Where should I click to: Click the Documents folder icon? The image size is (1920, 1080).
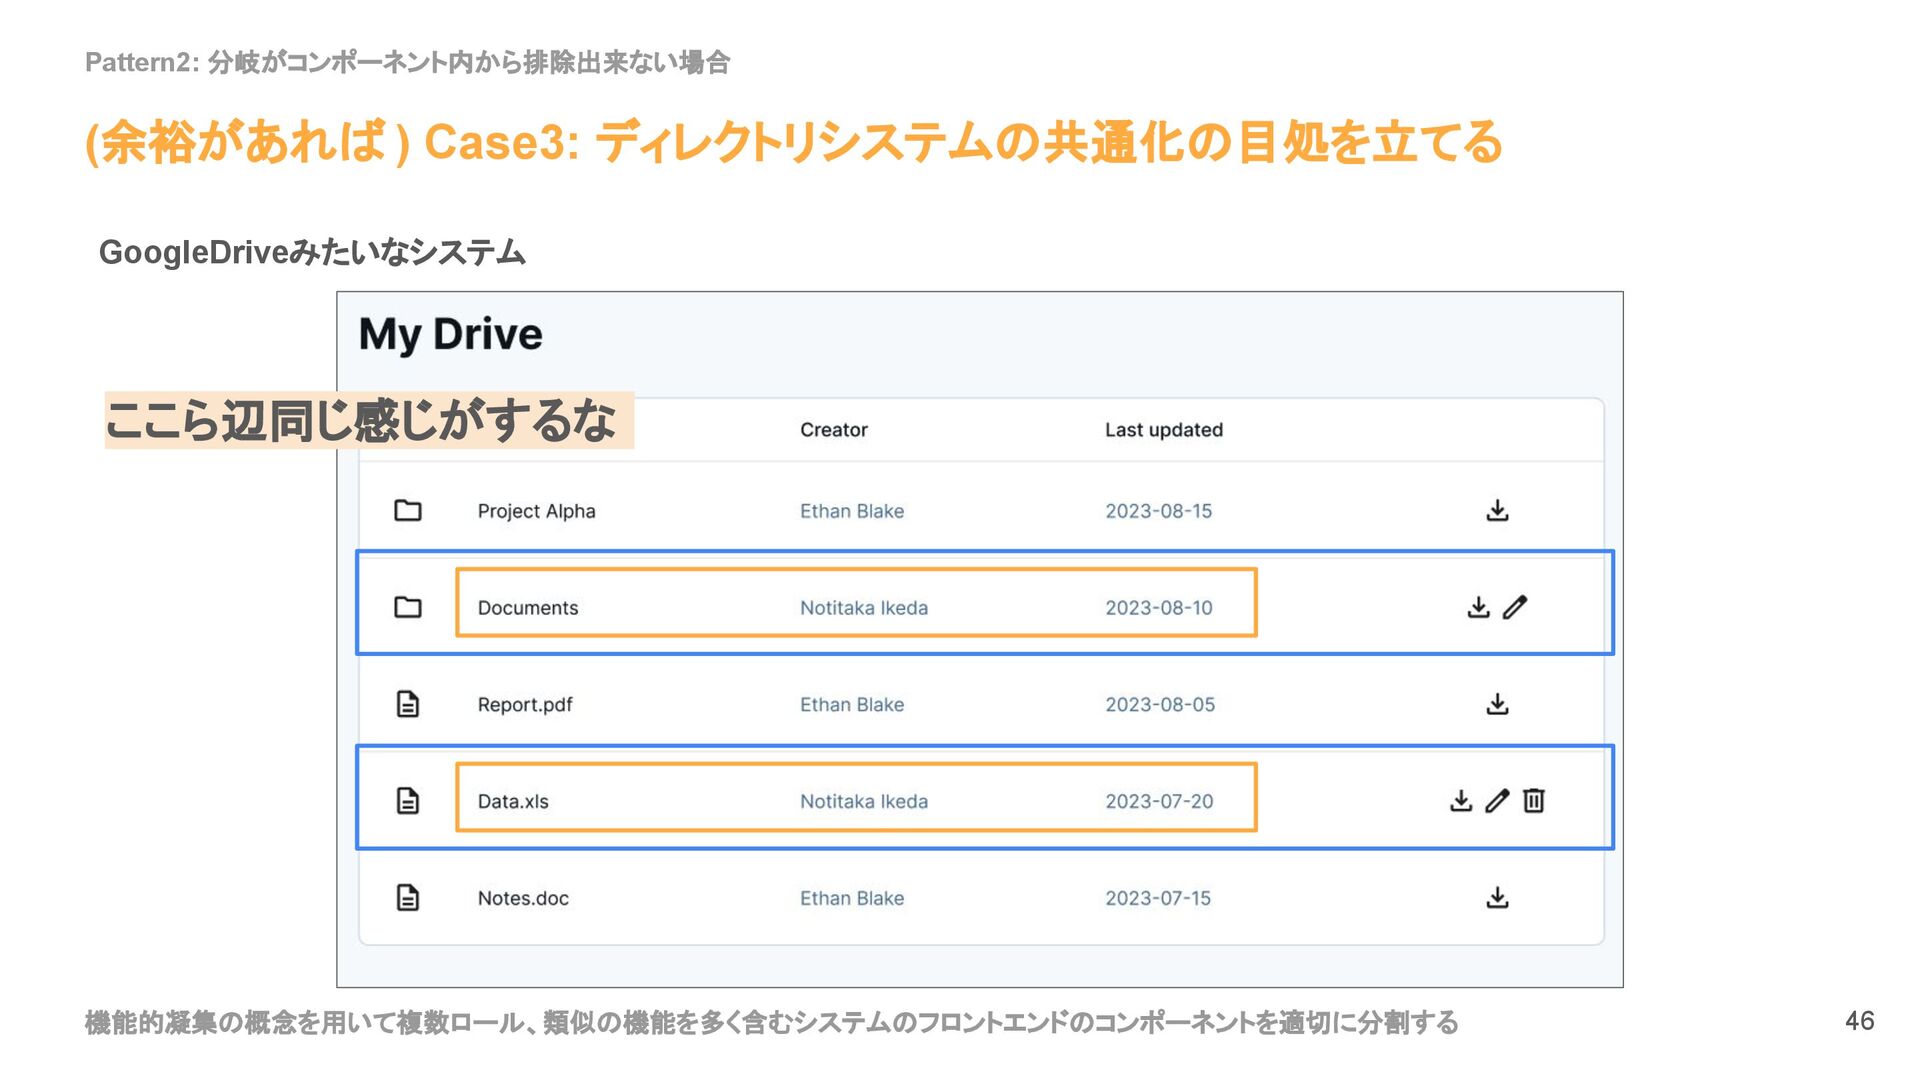tap(408, 607)
